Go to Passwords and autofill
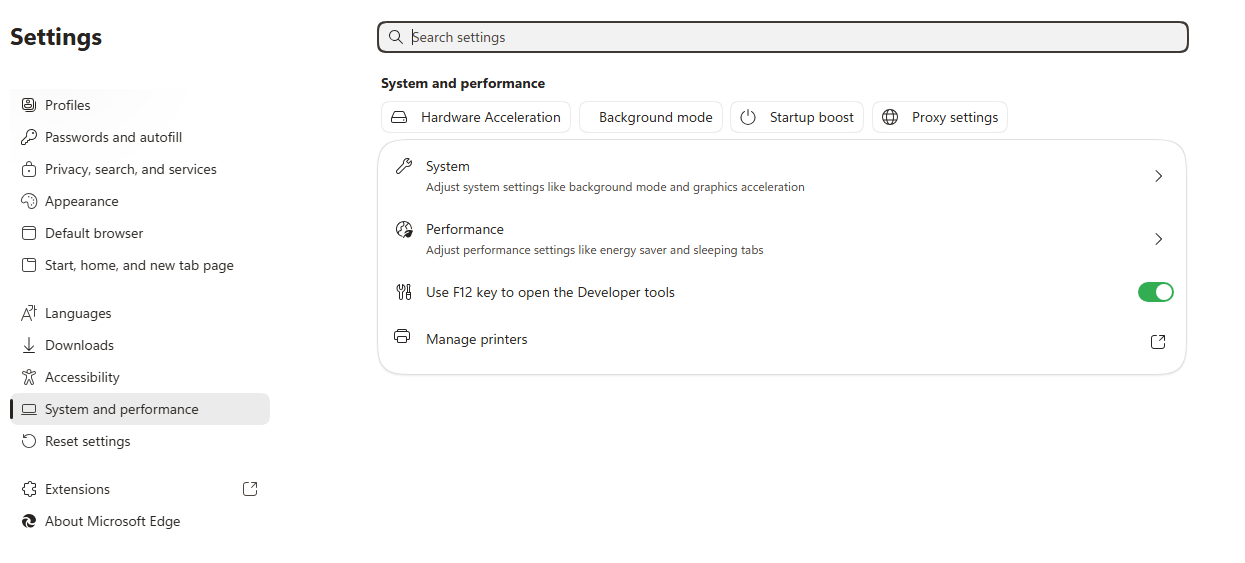The width and height of the screenshot is (1245, 563). tap(140, 137)
